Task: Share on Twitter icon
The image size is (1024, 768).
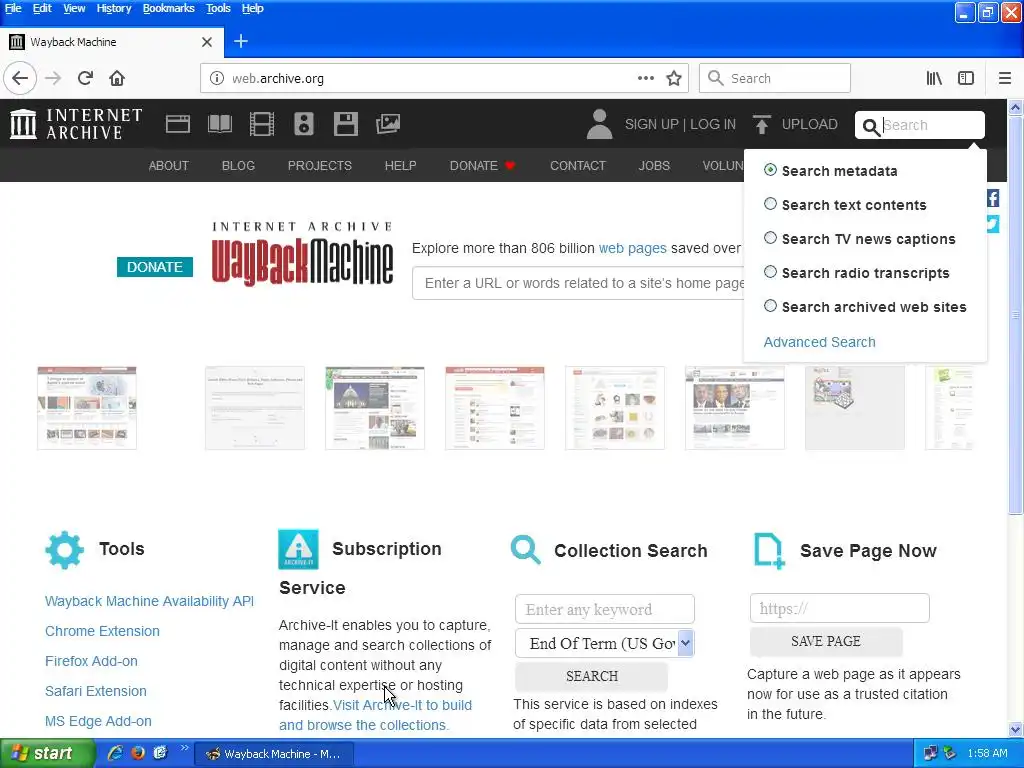Action: [993, 224]
